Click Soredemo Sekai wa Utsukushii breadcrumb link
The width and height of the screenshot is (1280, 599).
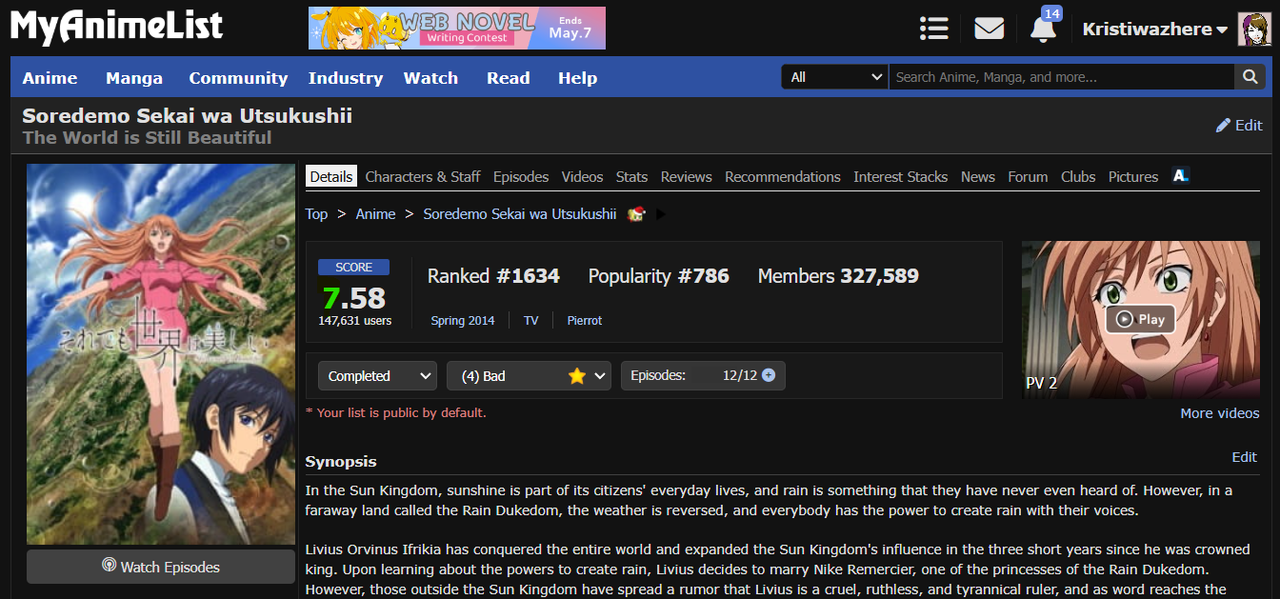pos(520,214)
